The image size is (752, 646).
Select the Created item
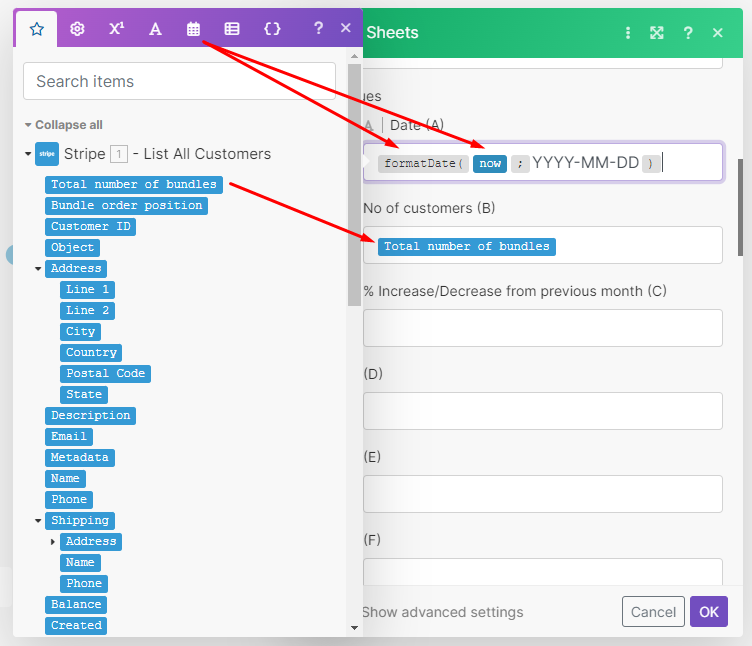coord(76,625)
